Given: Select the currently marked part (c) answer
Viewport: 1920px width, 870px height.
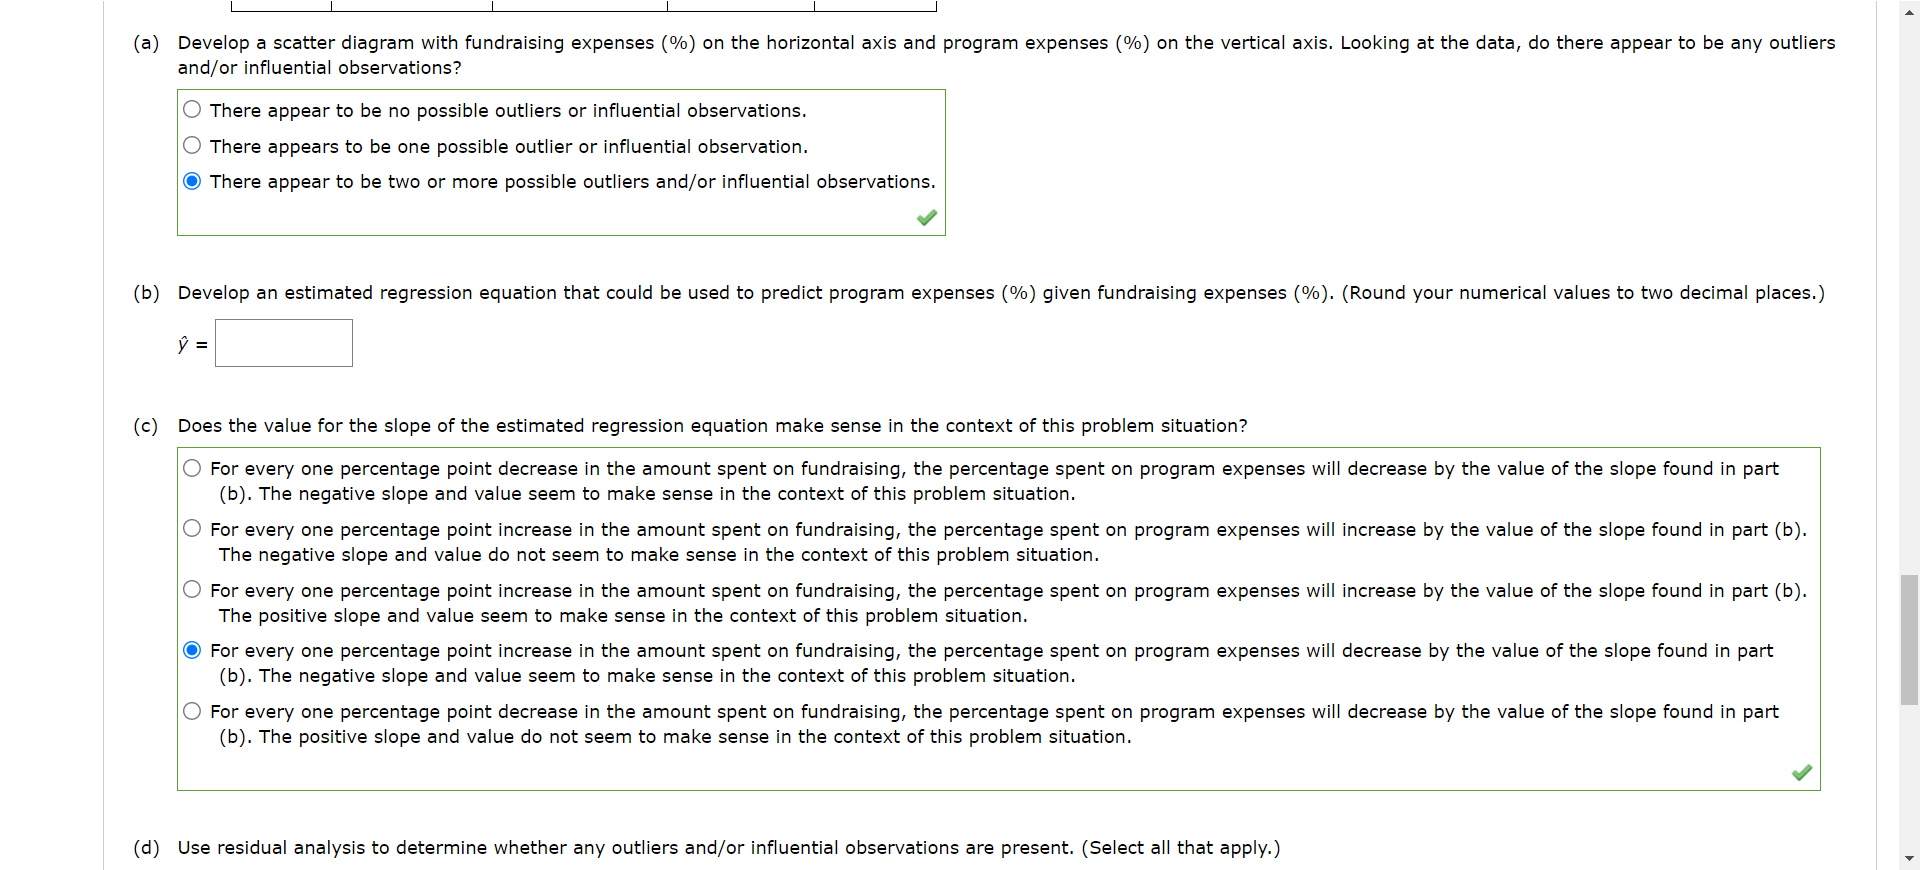Looking at the screenshot, I should [x=191, y=650].
